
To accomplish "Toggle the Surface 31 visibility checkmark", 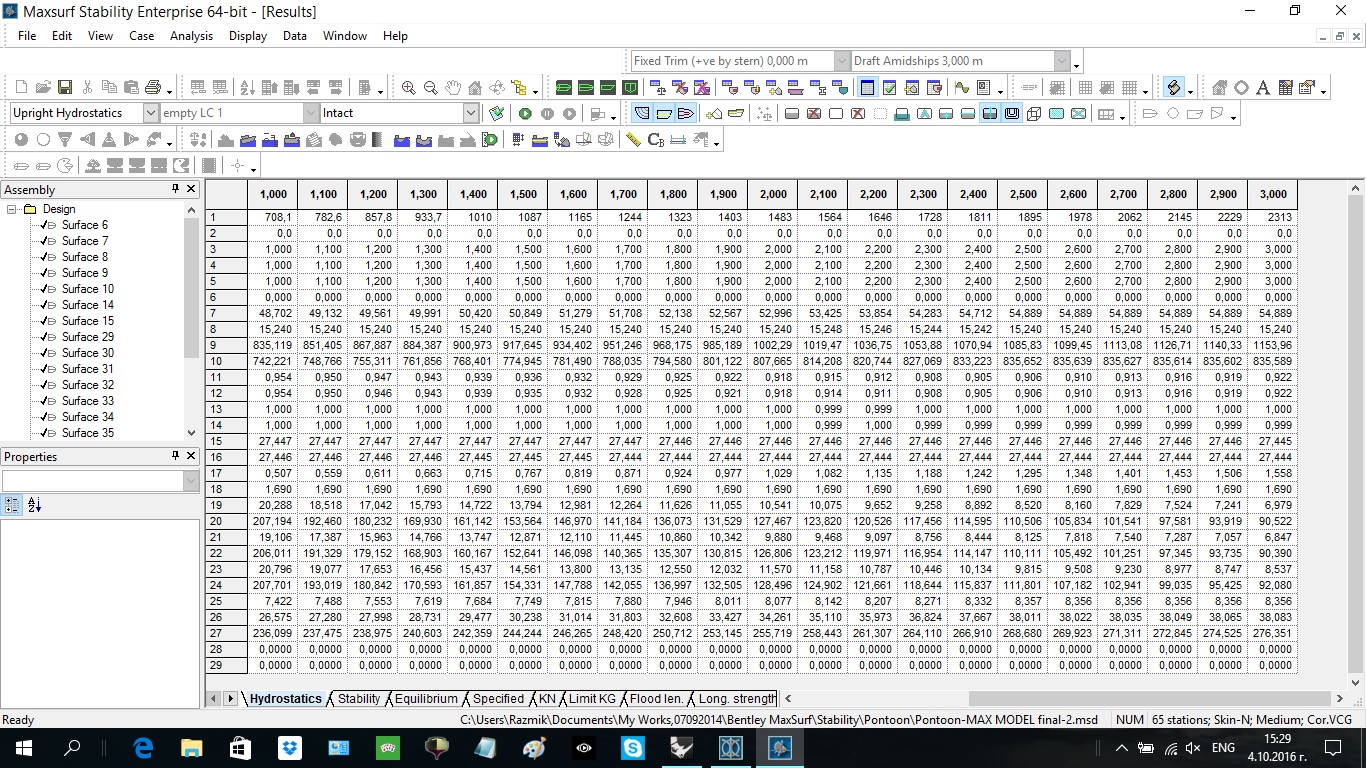I will 44,369.
